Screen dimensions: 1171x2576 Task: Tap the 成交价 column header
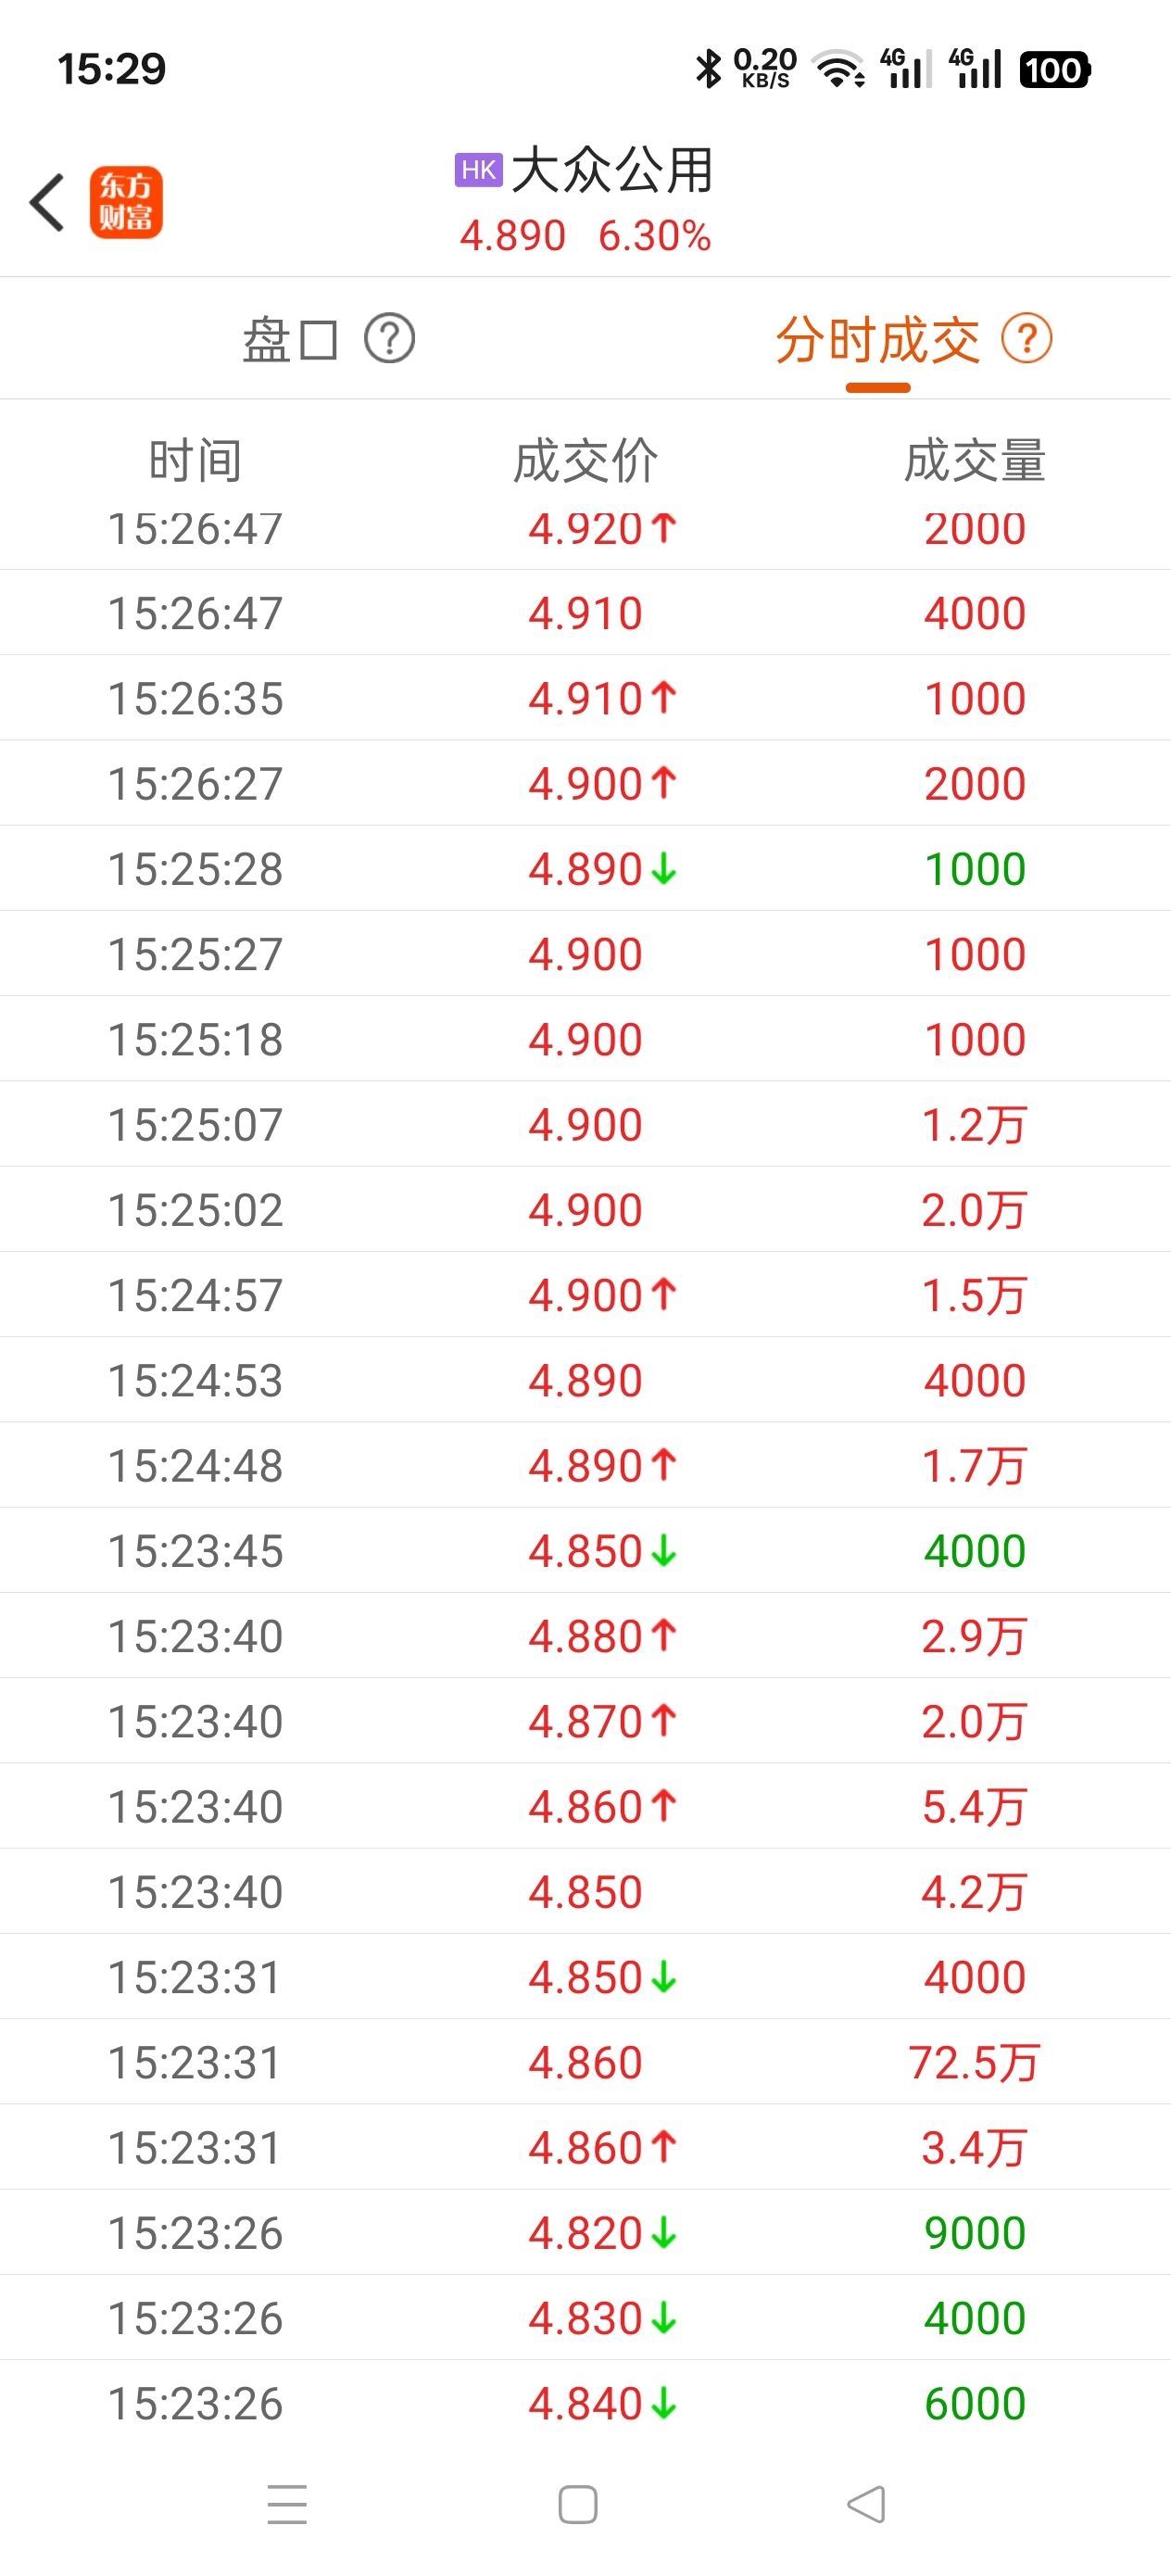(586, 461)
